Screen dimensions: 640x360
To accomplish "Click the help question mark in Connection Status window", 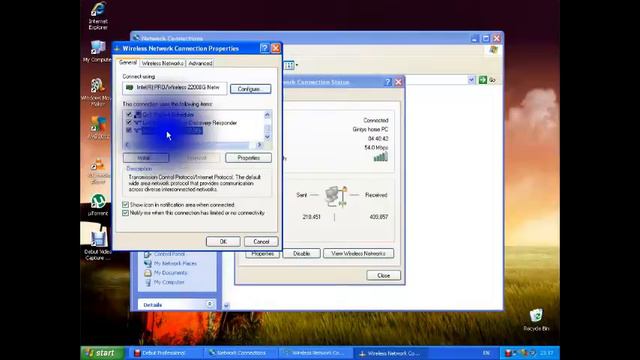I will [388, 82].
